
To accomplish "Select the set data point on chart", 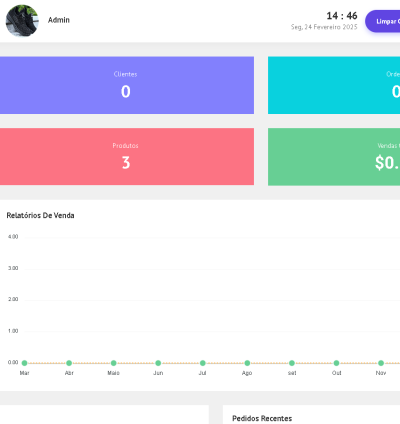I will tap(292, 363).
